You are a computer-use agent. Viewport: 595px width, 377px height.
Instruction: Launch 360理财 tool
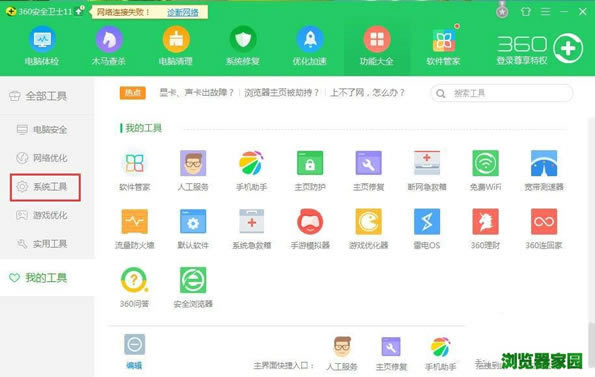485,229
